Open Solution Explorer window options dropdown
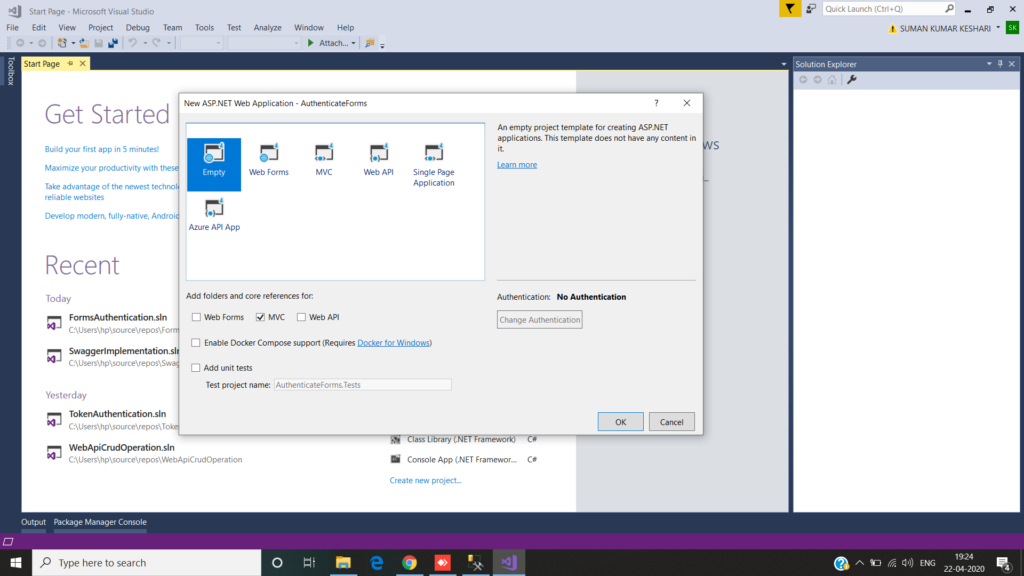This screenshot has width=1024, height=576. click(989, 64)
